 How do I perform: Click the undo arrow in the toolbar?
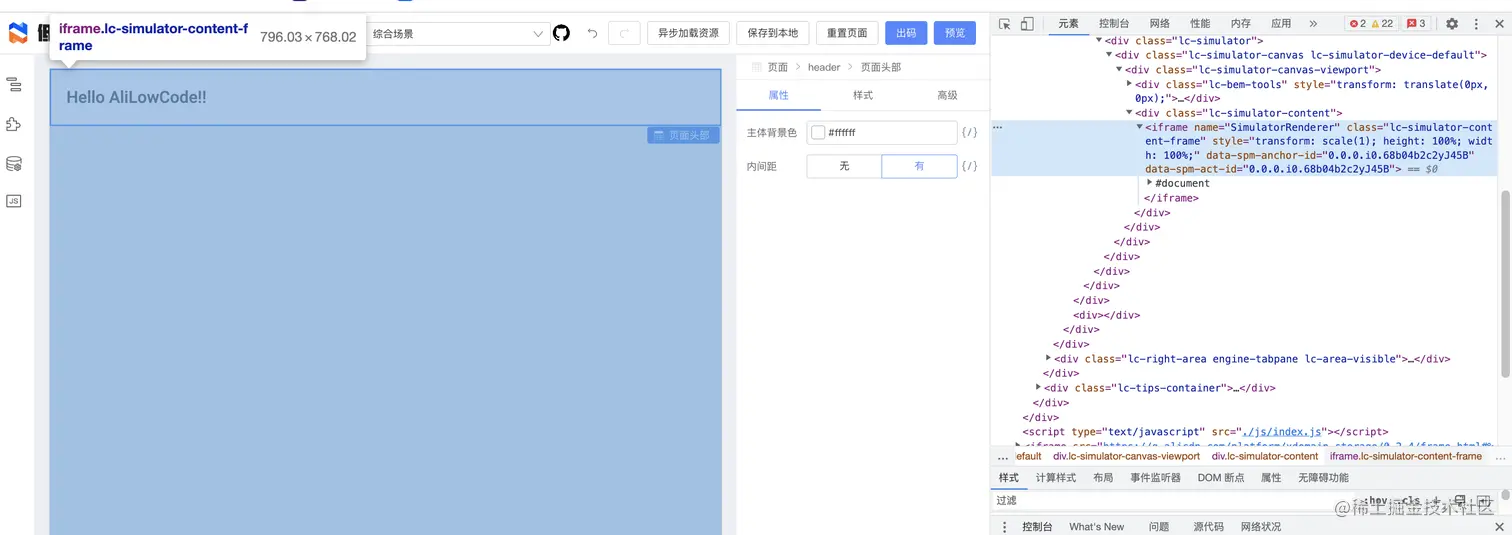(x=592, y=33)
